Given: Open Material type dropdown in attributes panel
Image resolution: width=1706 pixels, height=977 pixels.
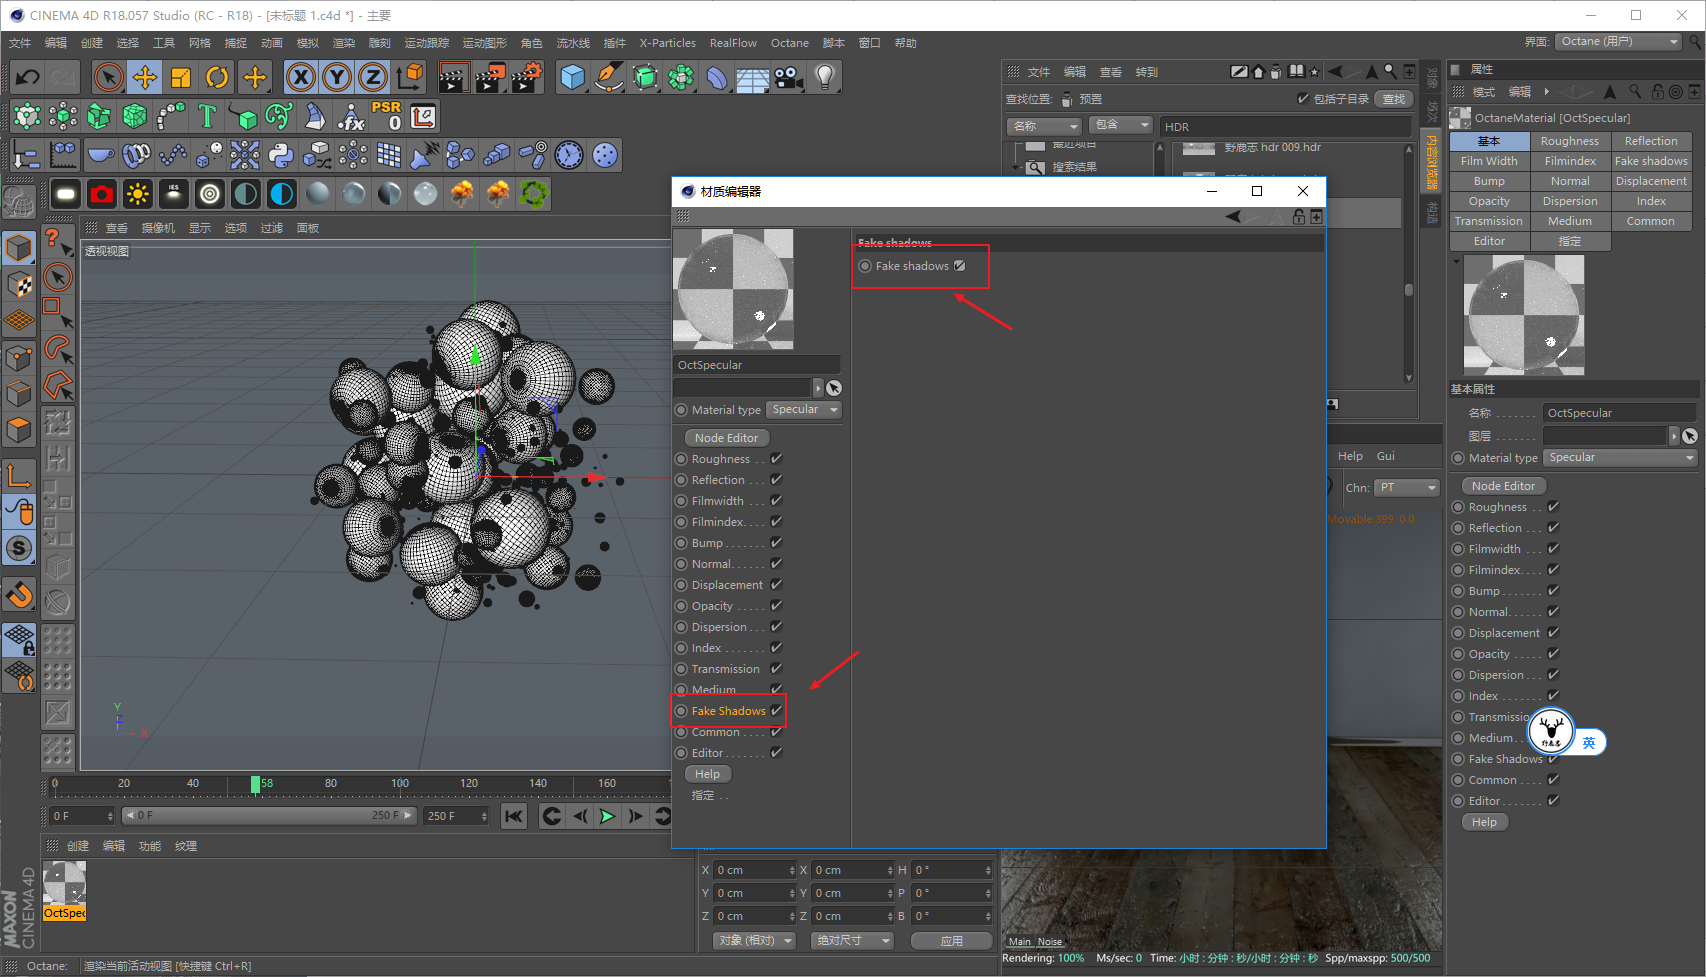Looking at the screenshot, I should [x=1620, y=458].
